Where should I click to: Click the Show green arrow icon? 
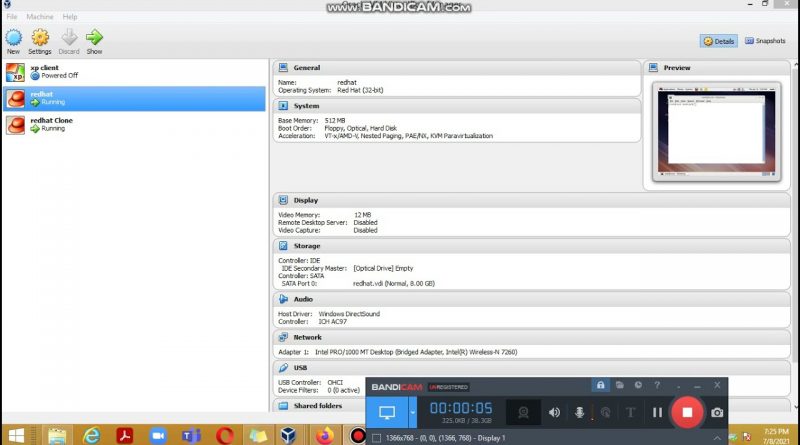point(94,37)
